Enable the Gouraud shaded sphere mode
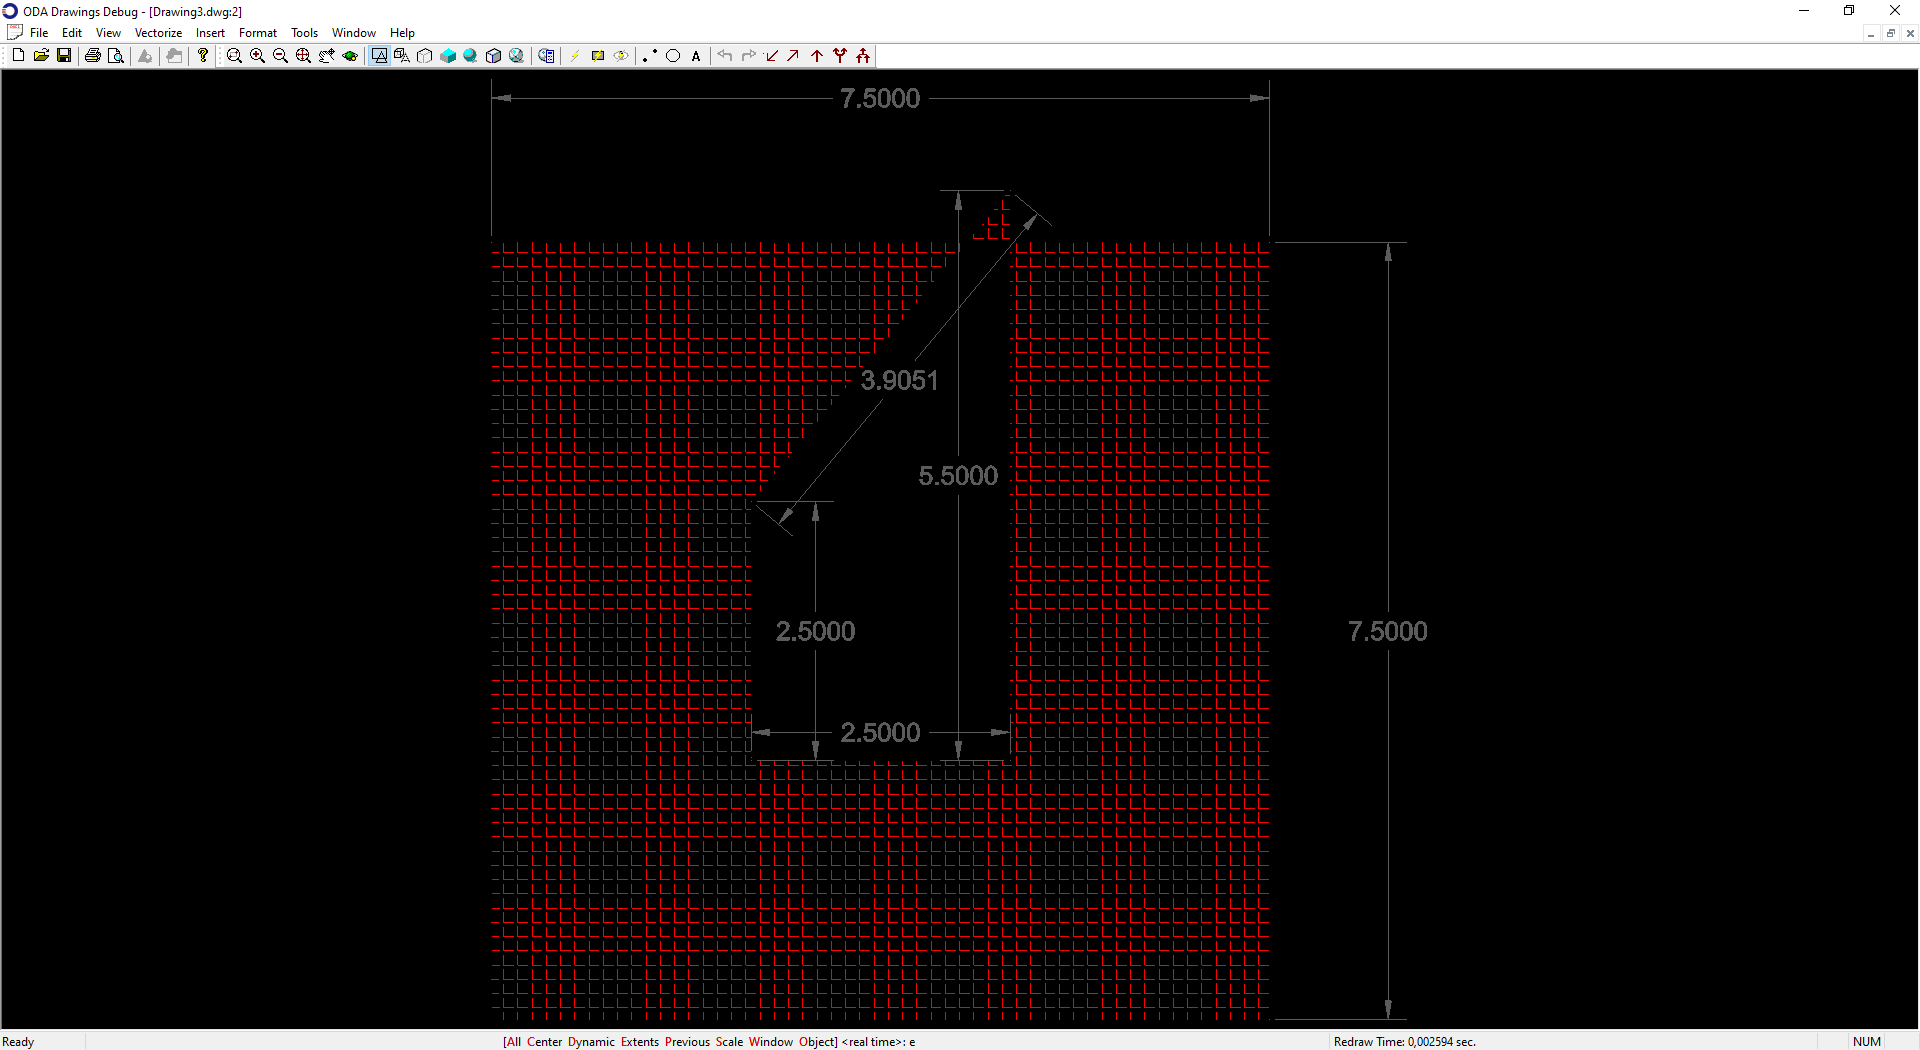1920x1050 pixels. pos(470,56)
